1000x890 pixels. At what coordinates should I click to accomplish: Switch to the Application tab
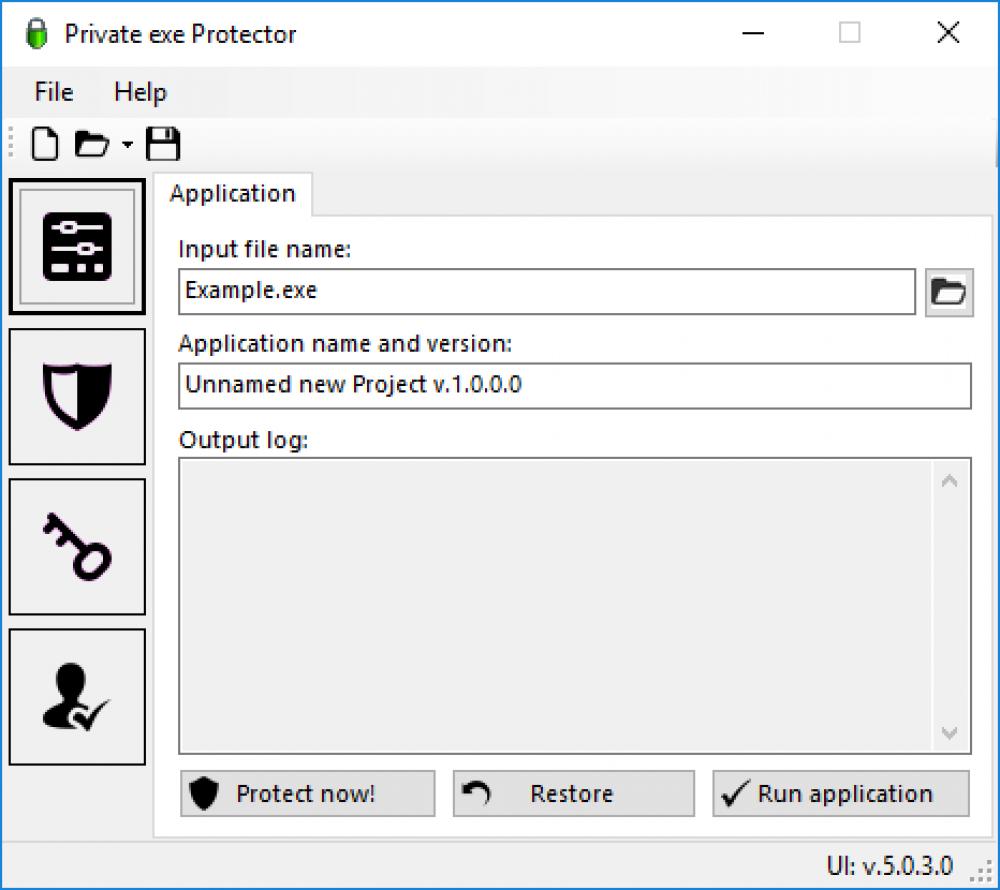point(233,193)
